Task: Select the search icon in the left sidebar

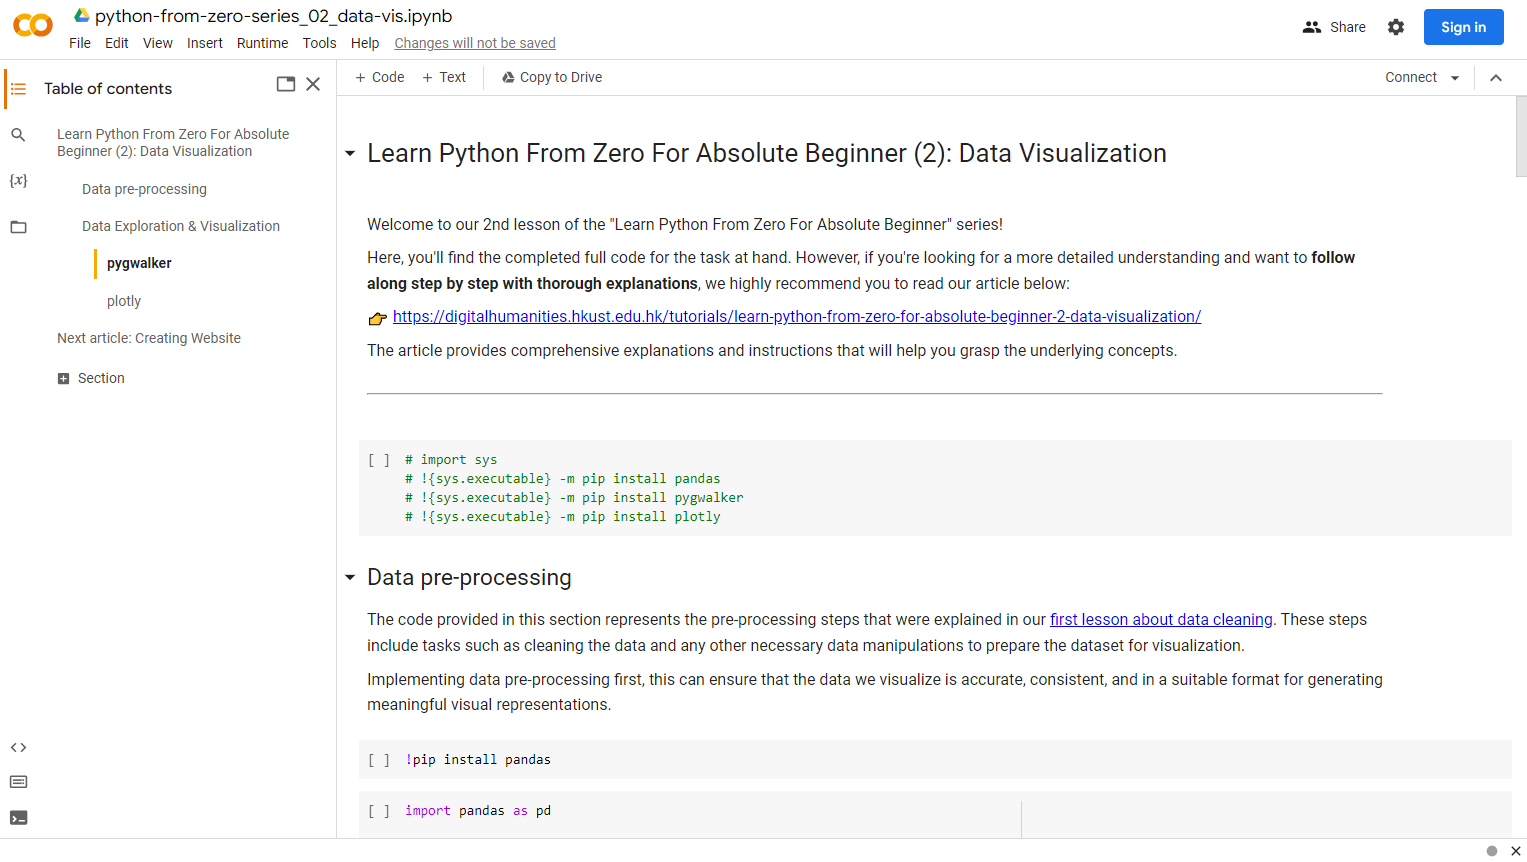Action: click(x=18, y=134)
